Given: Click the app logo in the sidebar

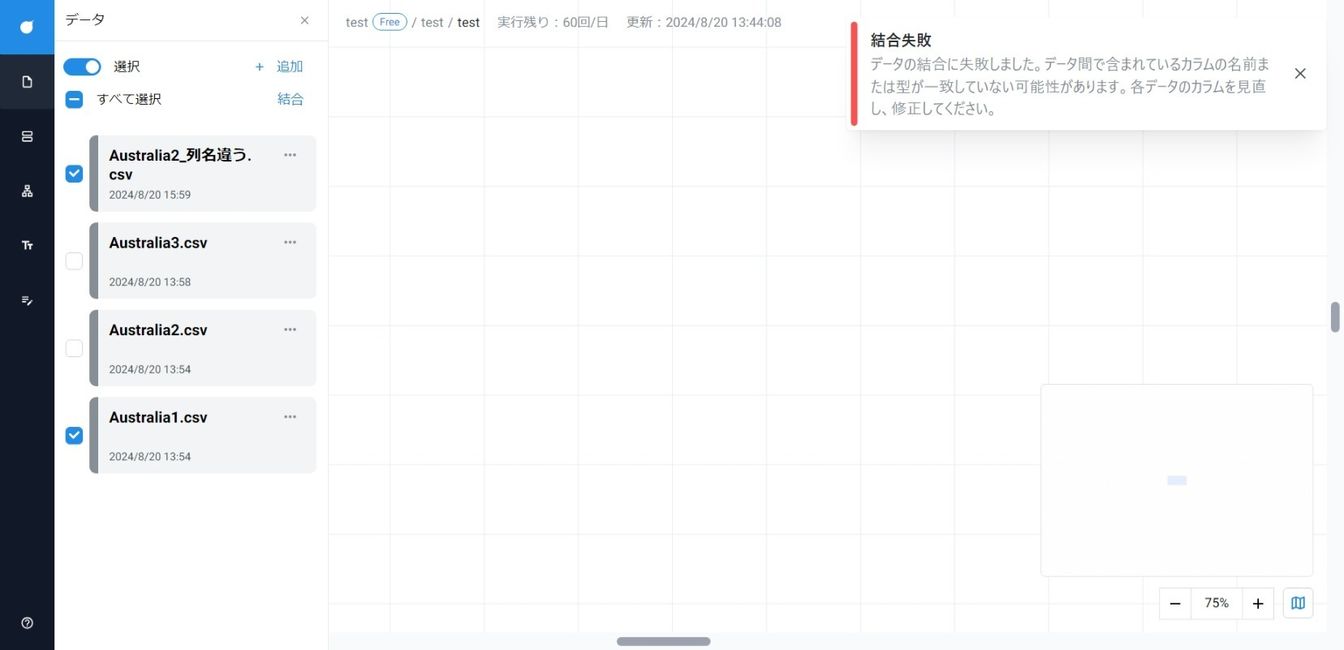Looking at the screenshot, I should [x=27, y=27].
